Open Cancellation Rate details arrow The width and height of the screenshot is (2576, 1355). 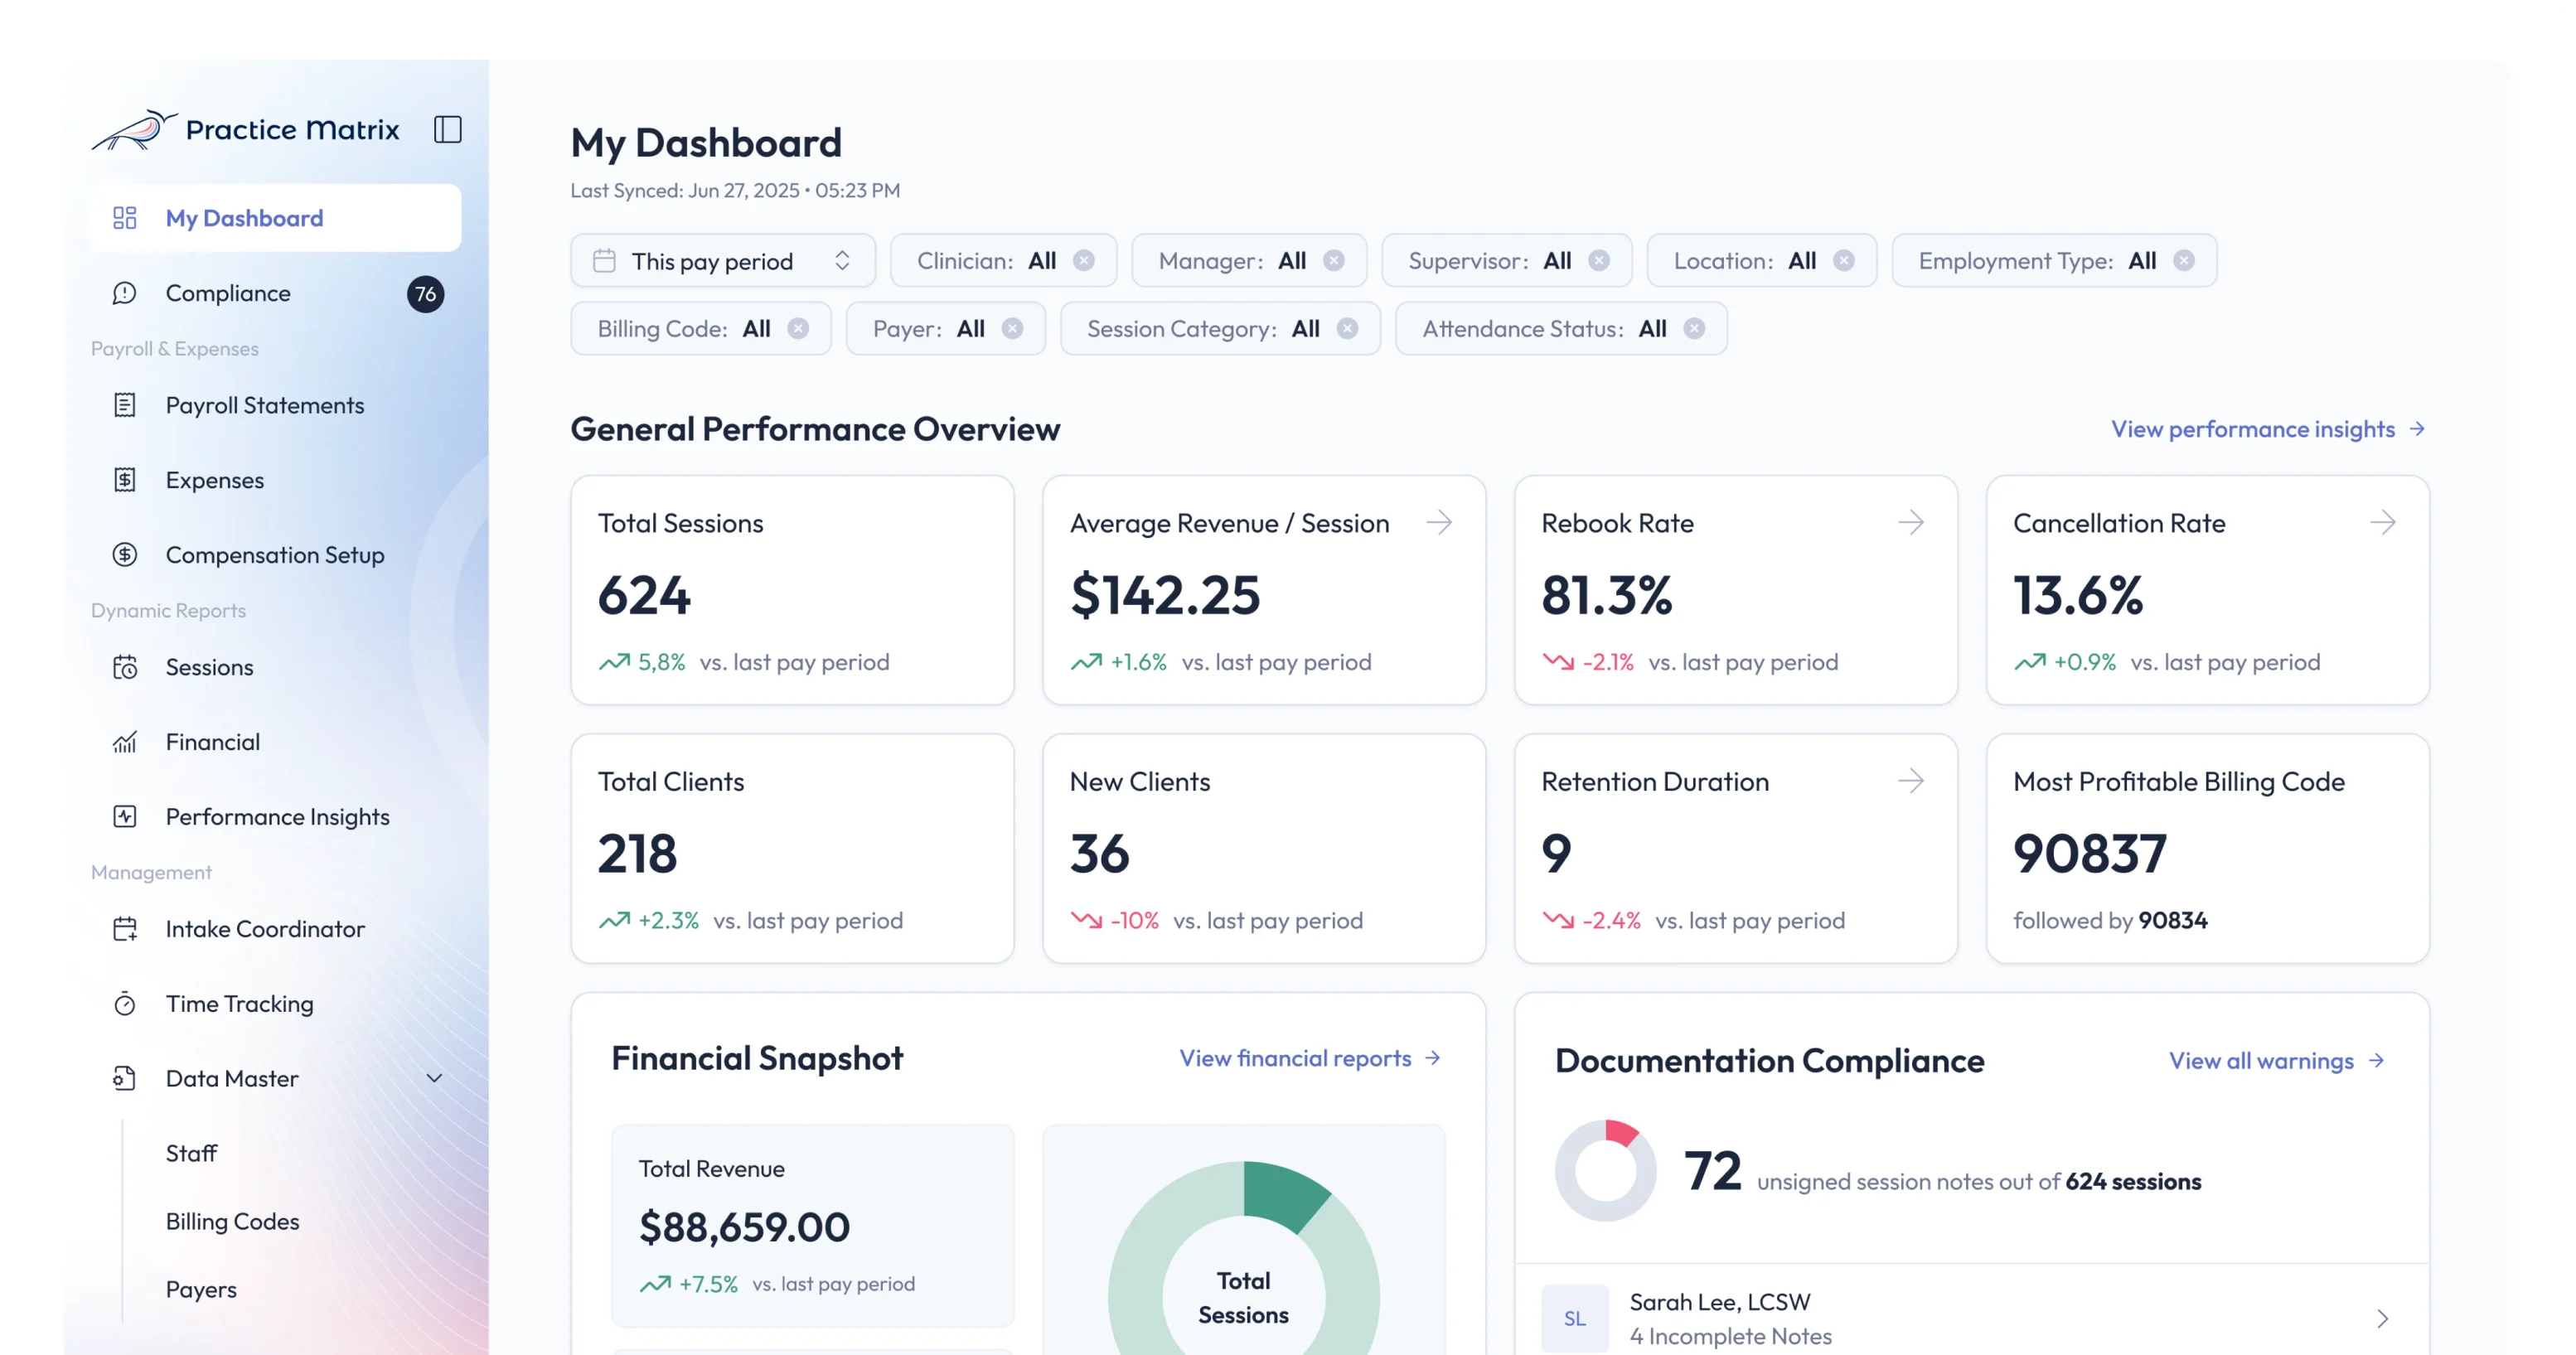coord(2382,522)
